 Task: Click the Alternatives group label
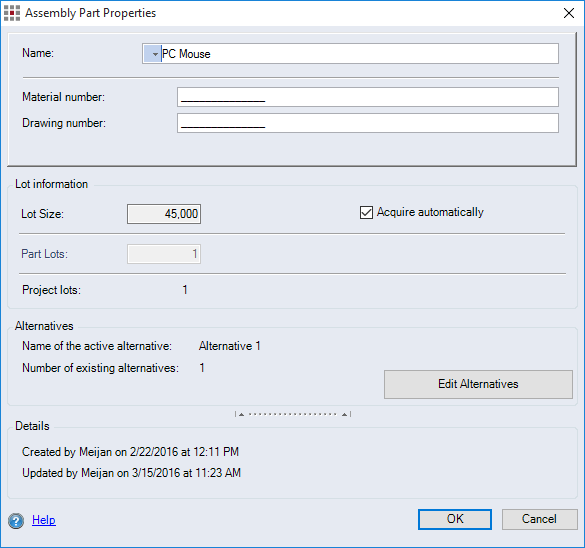44,326
